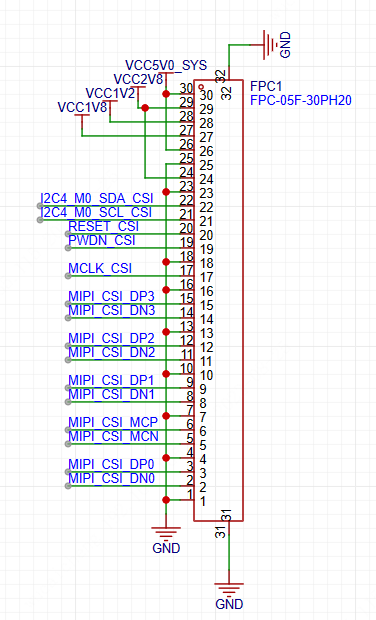This screenshot has height=620, width=376.
Task: Select the MIPI_CSI_DN0 net label
Action: [112, 478]
